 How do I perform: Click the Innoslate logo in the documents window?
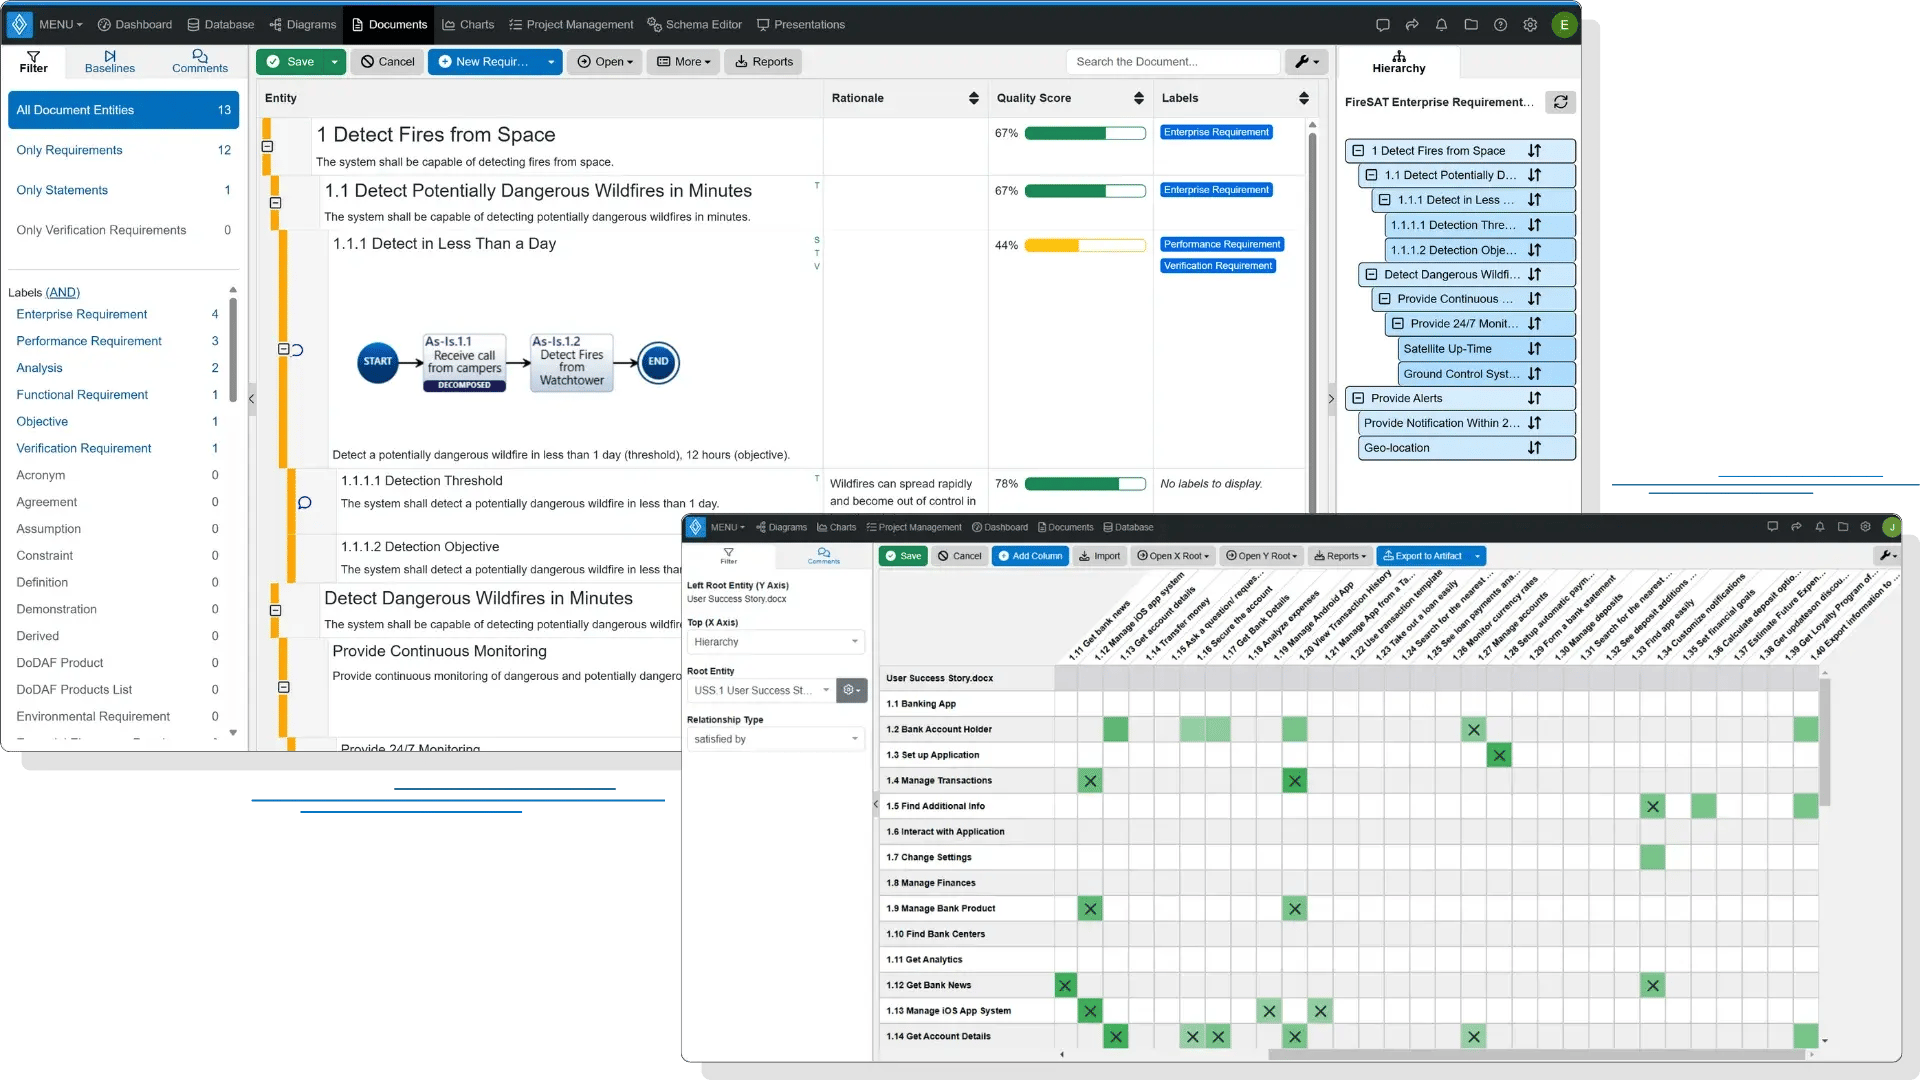click(x=19, y=24)
